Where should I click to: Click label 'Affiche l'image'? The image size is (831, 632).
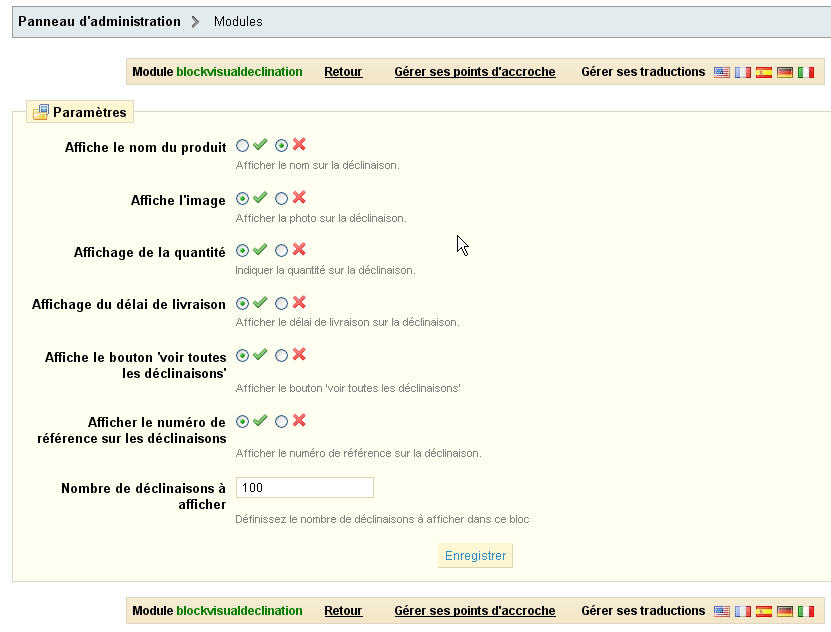(x=178, y=200)
